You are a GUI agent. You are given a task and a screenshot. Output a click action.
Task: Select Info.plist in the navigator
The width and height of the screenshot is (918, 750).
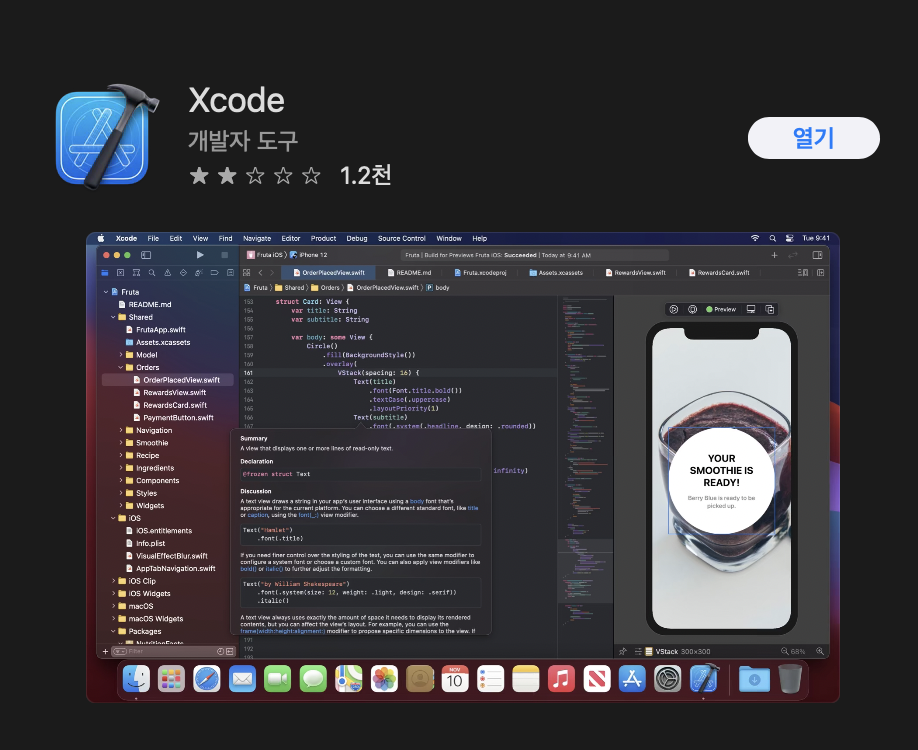point(145,543)
